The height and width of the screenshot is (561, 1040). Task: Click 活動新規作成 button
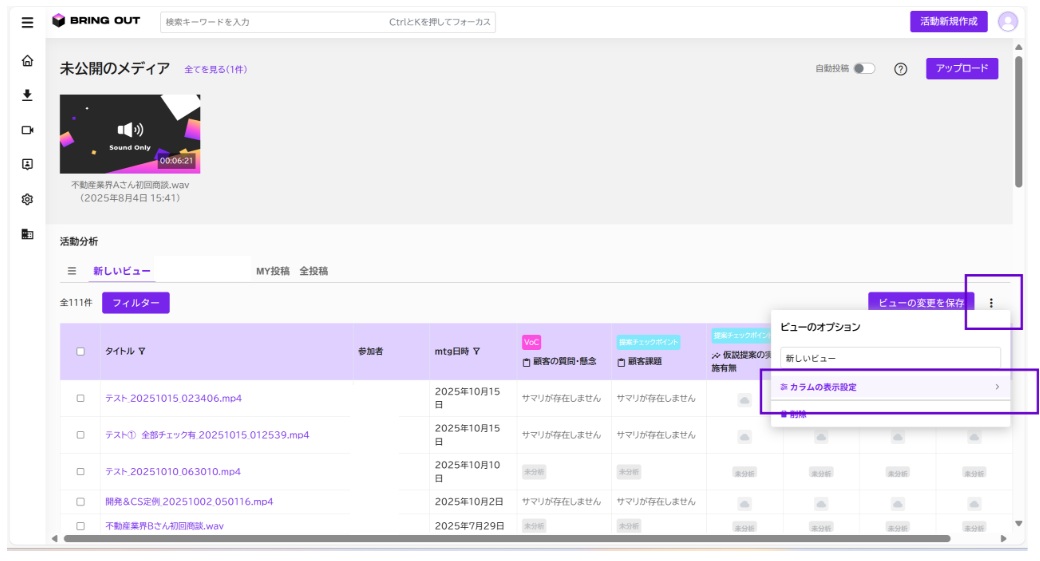point(948,21)
